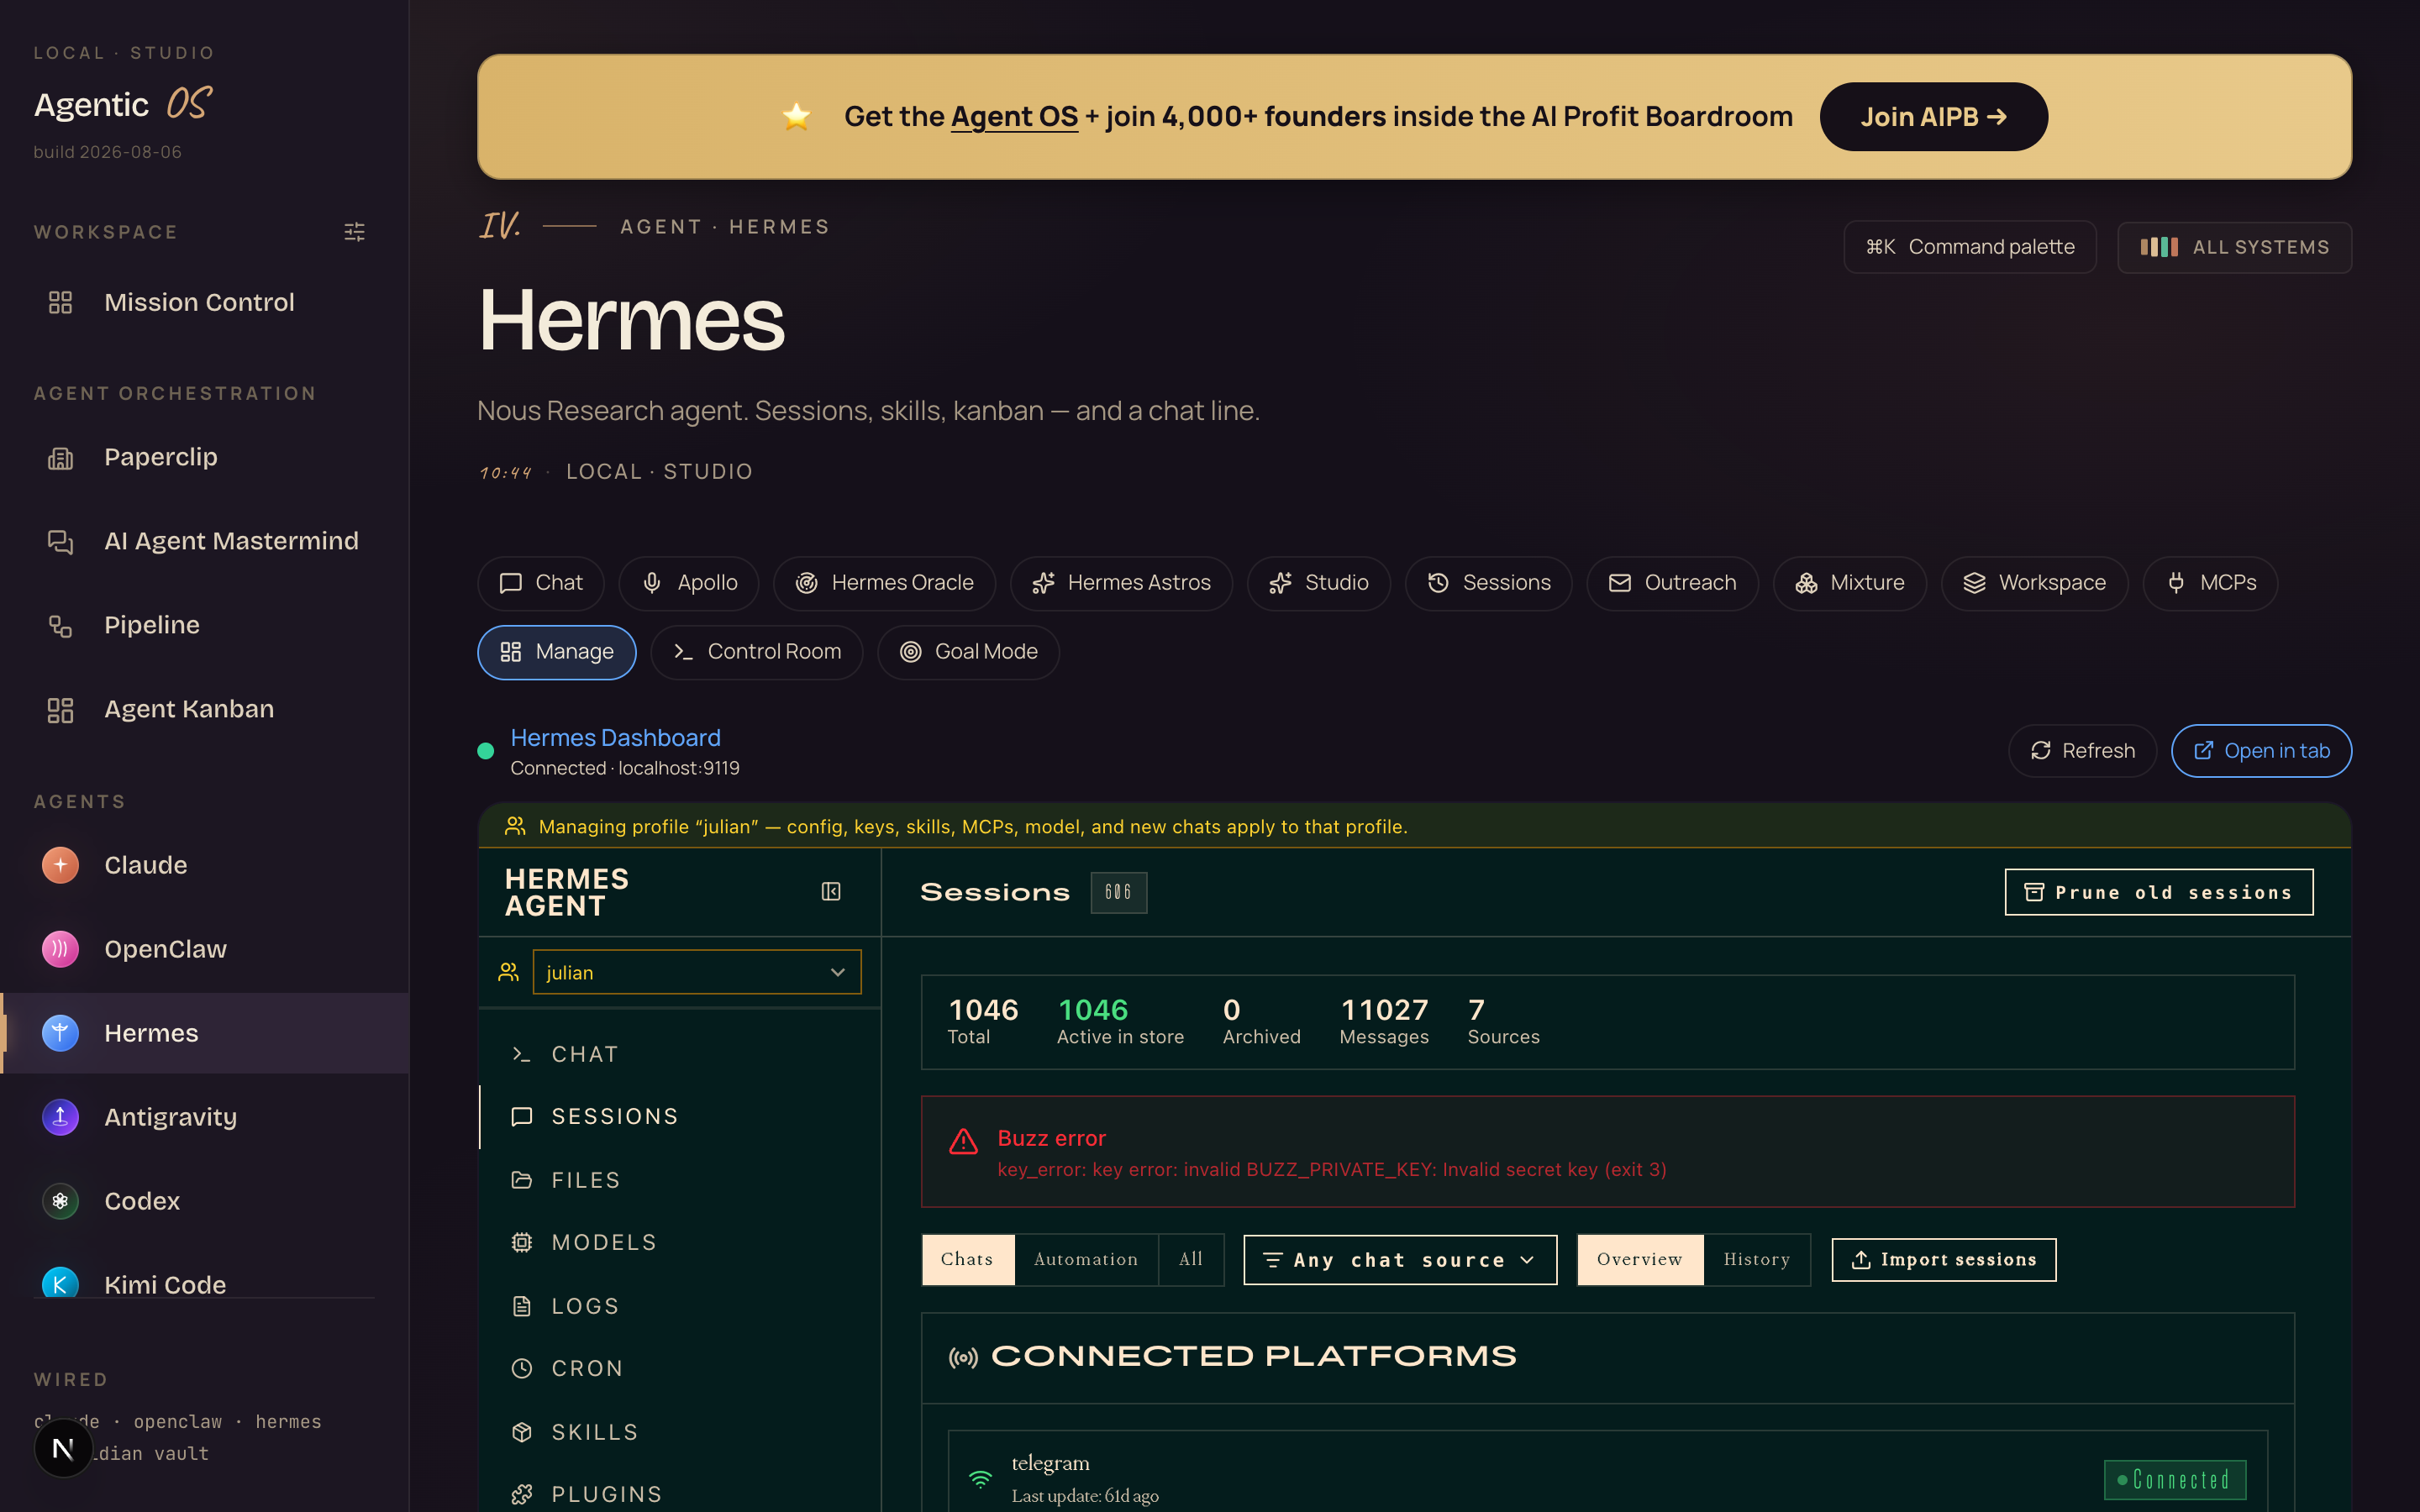The height and width of the screenshot is (1512, 2420).
Task: Open the Sessions pill tab
Action: 1488,583
